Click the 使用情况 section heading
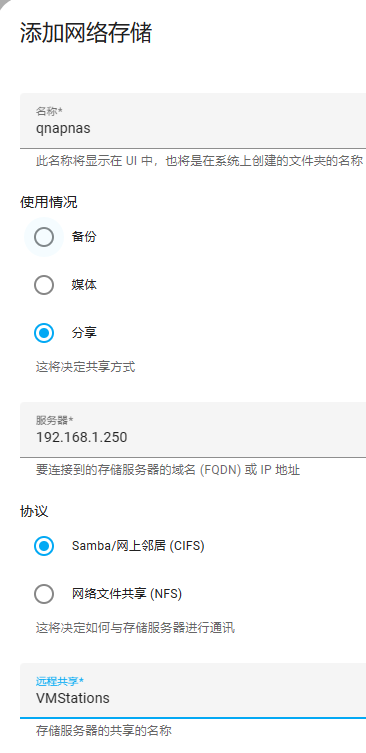This screenshot has height=753, width=366. [x=49, y=202]
